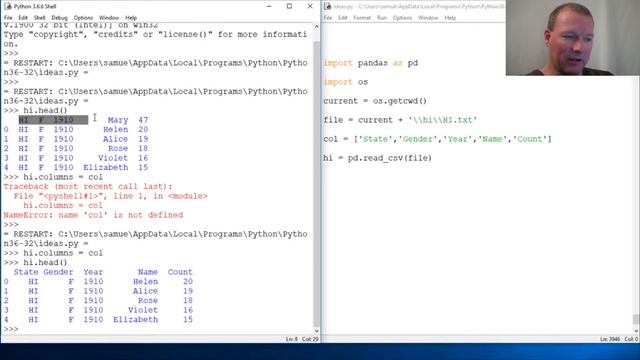Click the file path assignment line
The image size is (640, 360).
(400, 120)
